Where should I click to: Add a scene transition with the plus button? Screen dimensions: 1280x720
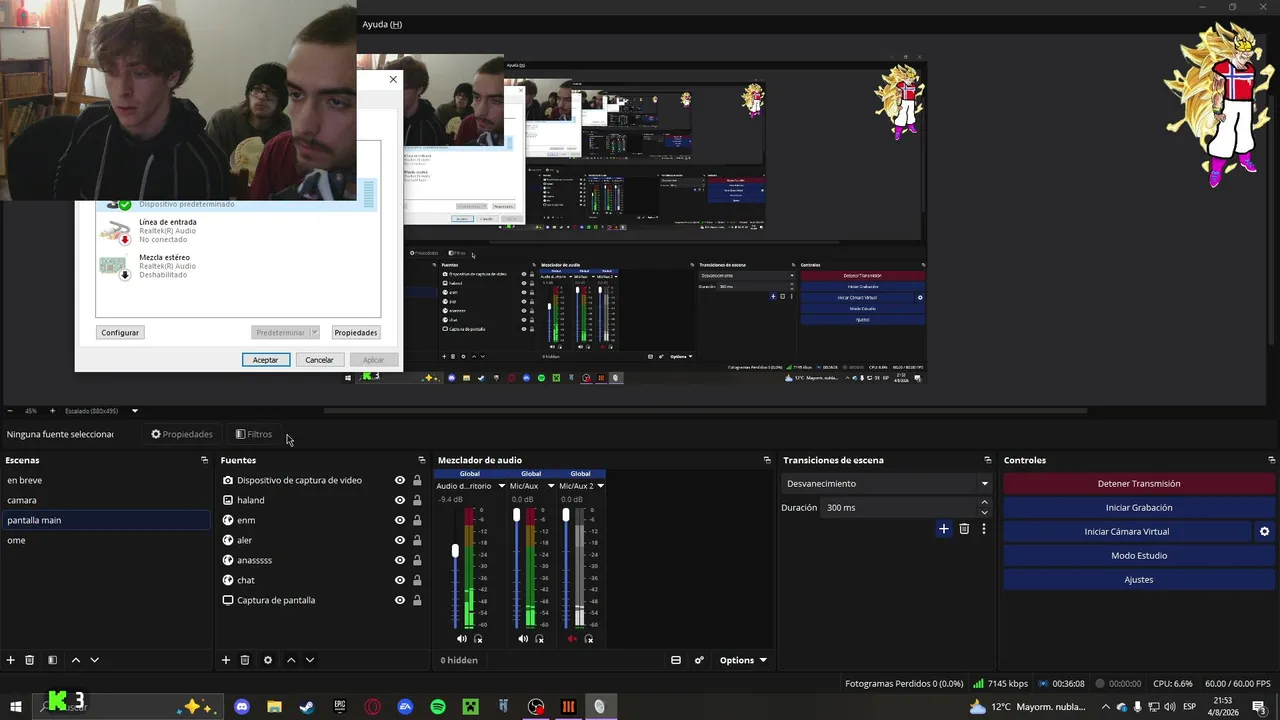(x=943, y=529)
